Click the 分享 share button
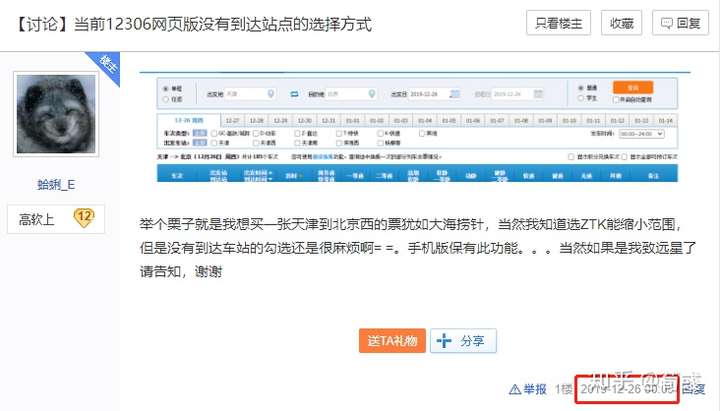The width and height of the screenshot is (720, 411). 463,341
